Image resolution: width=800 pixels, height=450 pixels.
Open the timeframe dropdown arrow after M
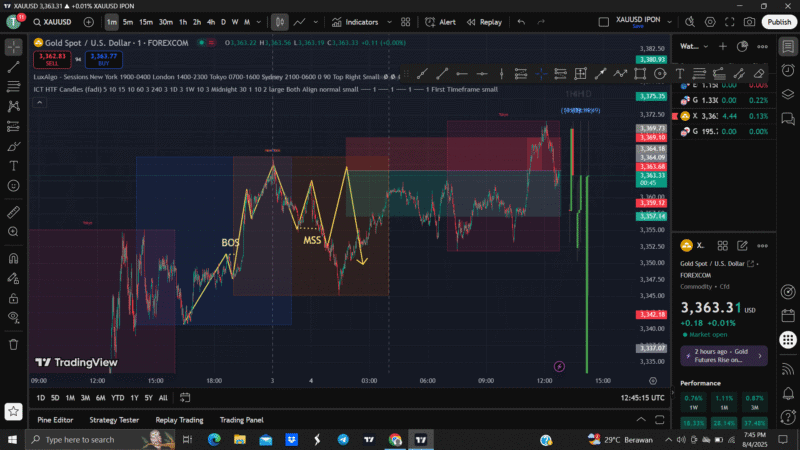[260, 22]
